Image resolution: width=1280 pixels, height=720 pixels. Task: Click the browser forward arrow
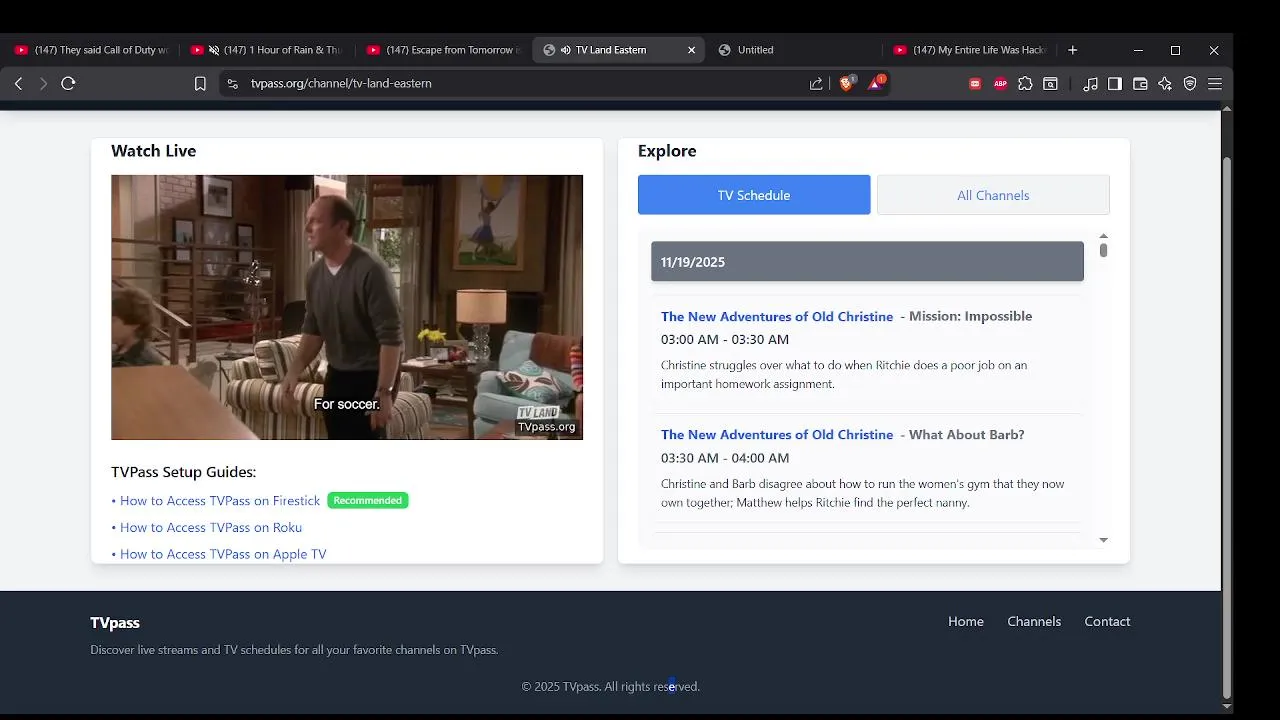pos(43,84)
